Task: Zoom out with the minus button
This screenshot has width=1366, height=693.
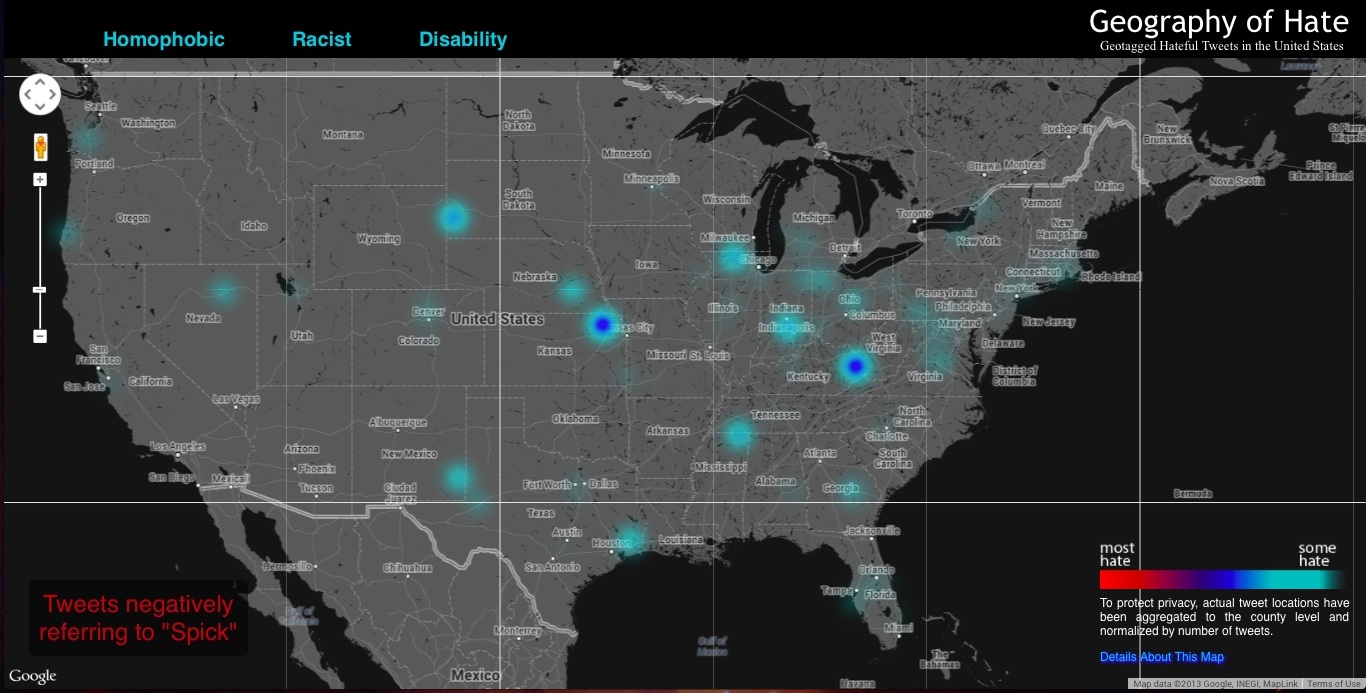Action: click(40, 336)
